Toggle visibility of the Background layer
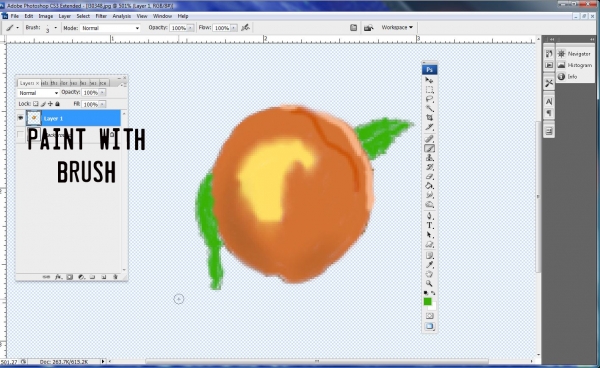Viewport: 600px width, 368px height. pyautogui.click(x=20, y=134)
